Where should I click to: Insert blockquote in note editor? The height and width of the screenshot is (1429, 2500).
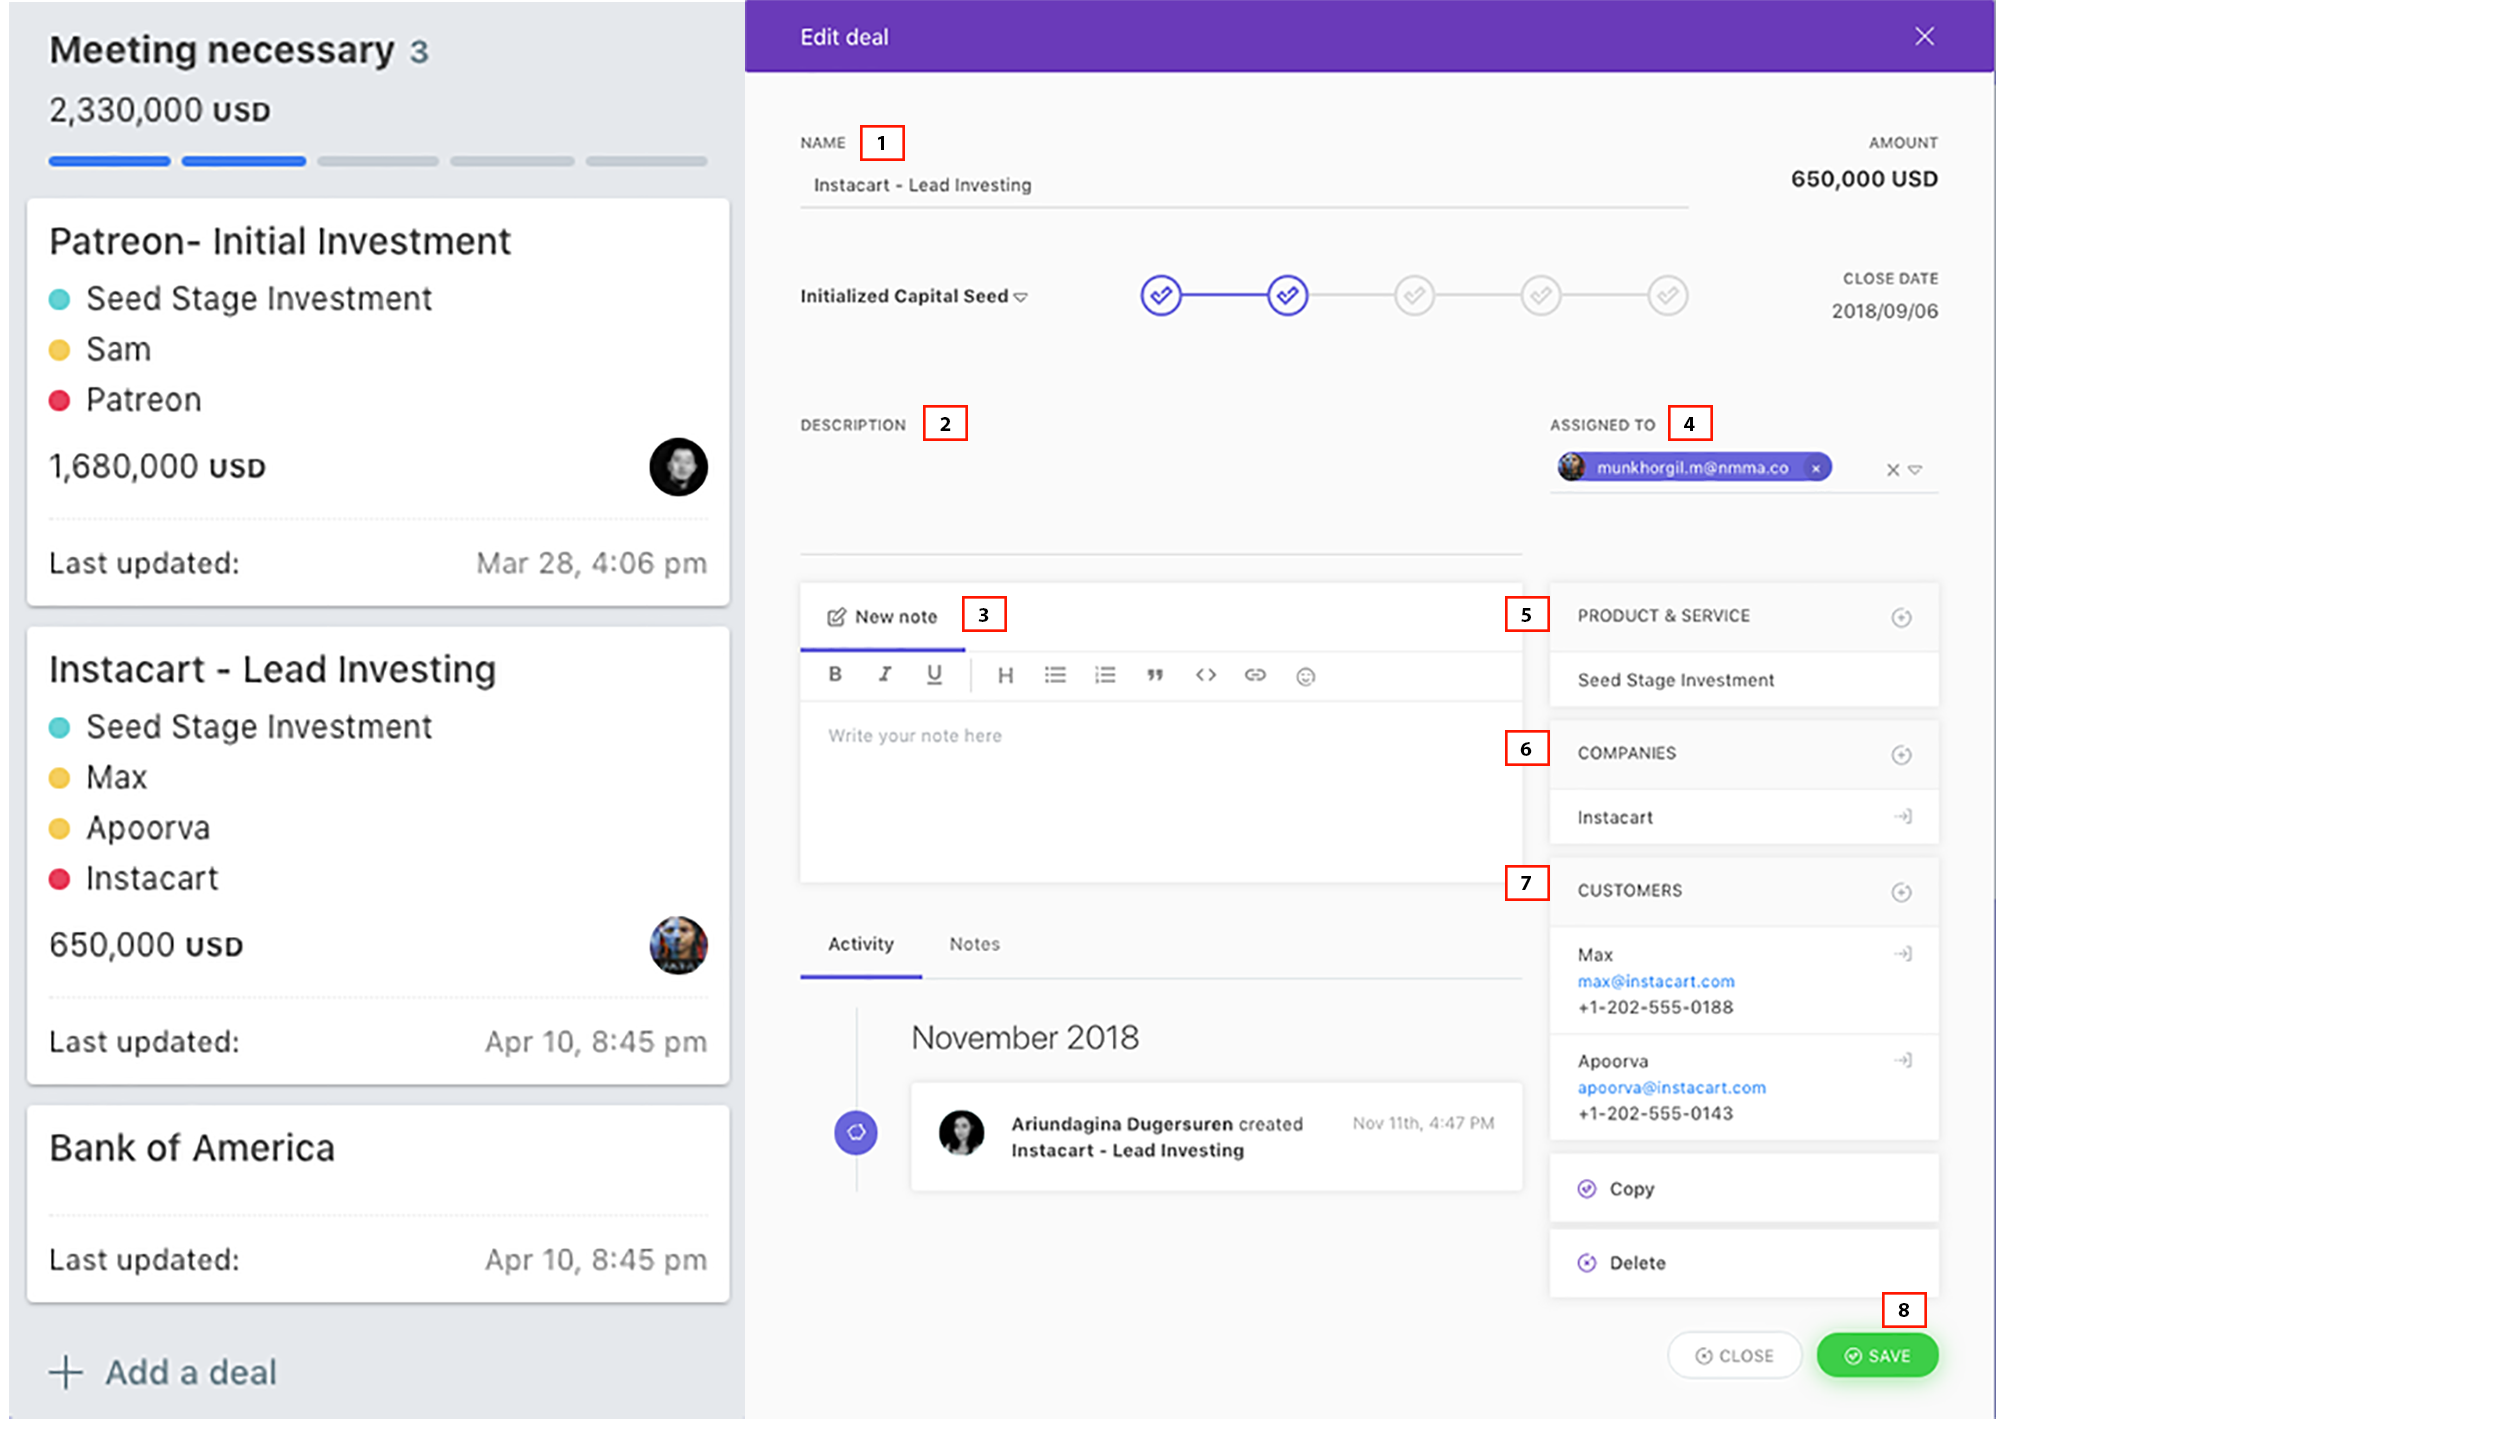(1155, 675)
